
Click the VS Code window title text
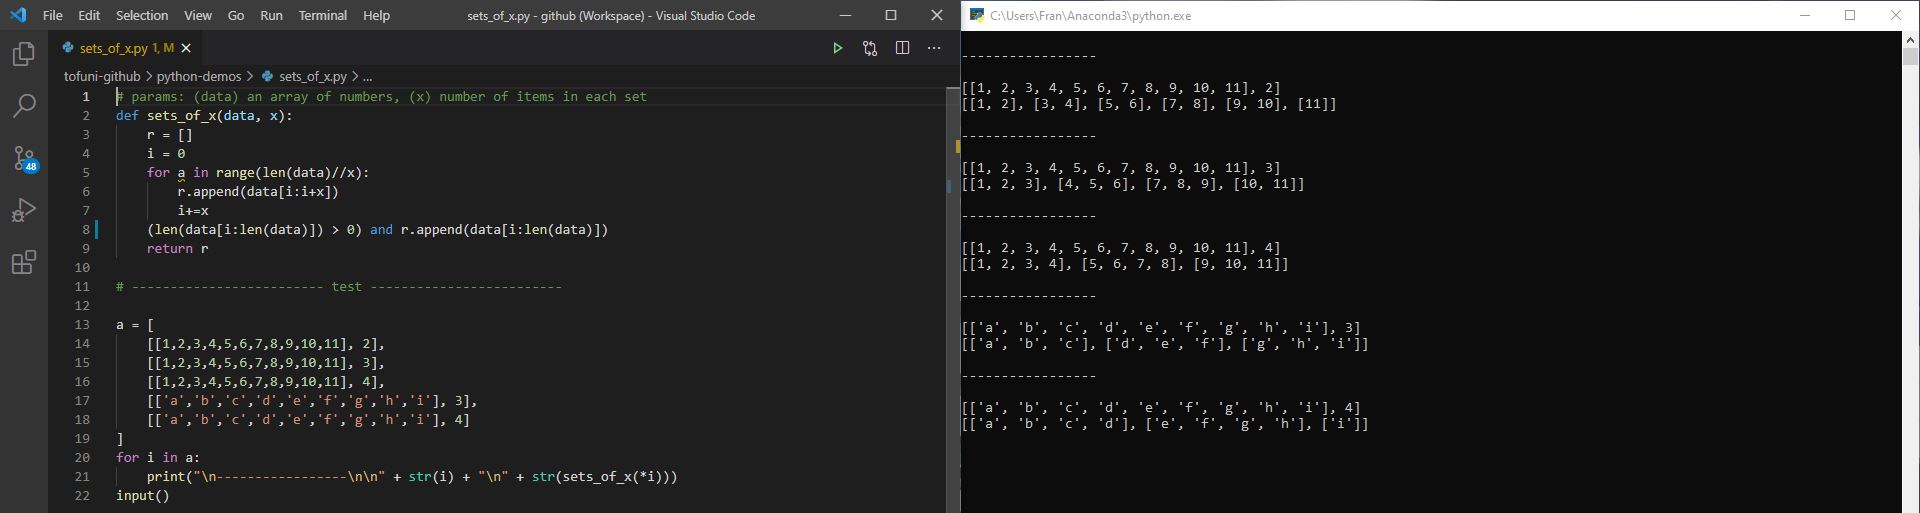[x=611, y=15]
